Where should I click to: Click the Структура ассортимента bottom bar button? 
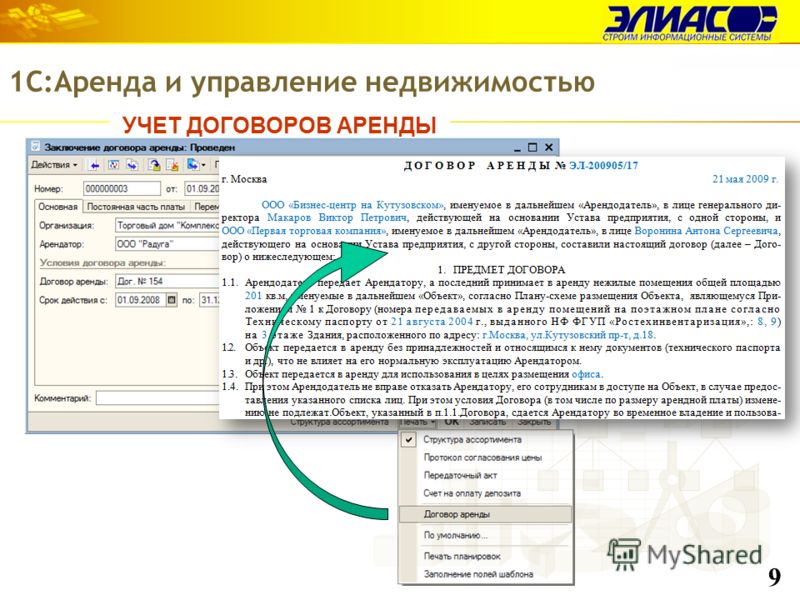[339, 422]
